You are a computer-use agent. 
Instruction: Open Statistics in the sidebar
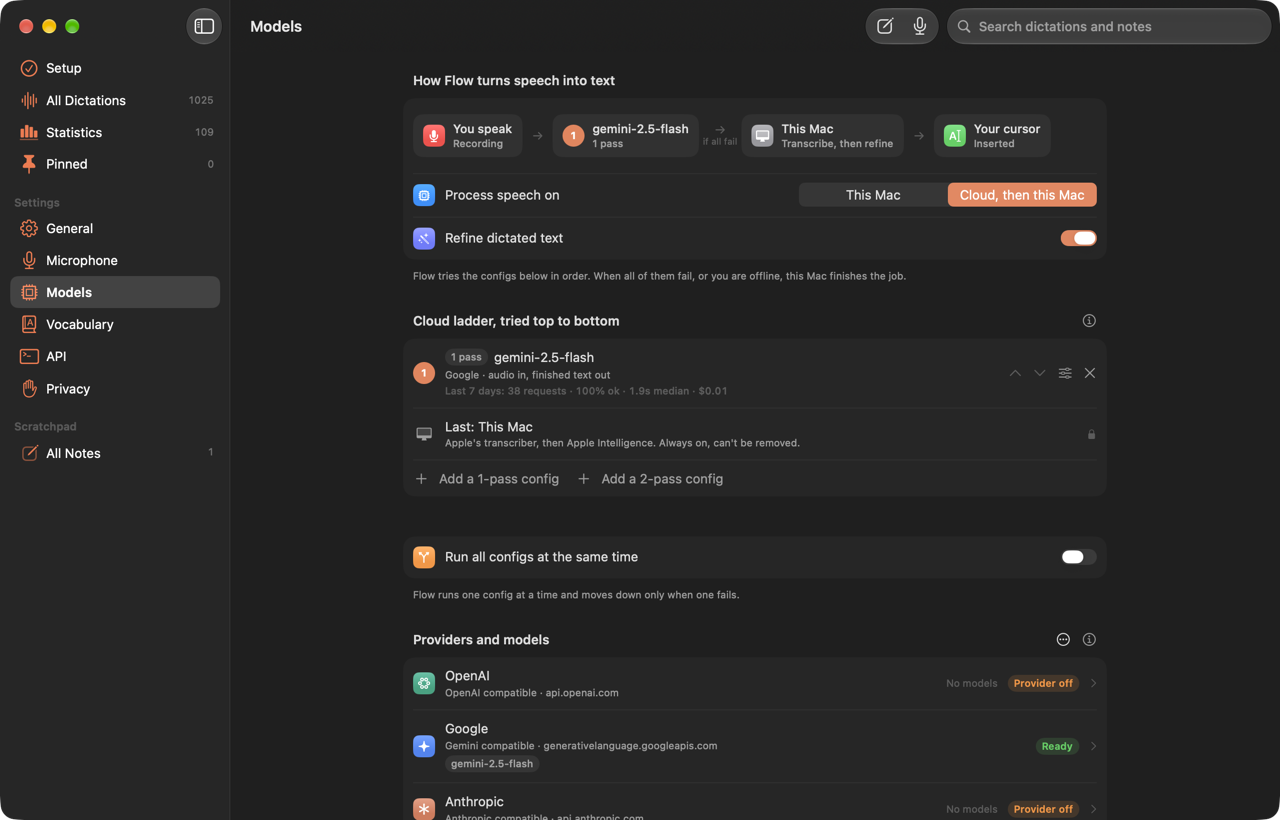coord(115,132)
